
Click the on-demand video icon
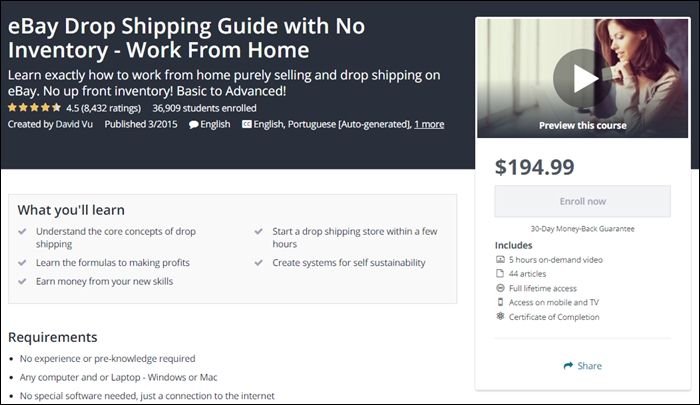(x=500, y=260)
